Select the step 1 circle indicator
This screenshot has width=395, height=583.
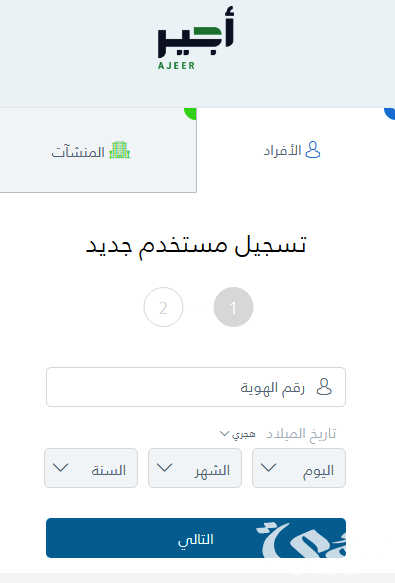tap(233, 307)
